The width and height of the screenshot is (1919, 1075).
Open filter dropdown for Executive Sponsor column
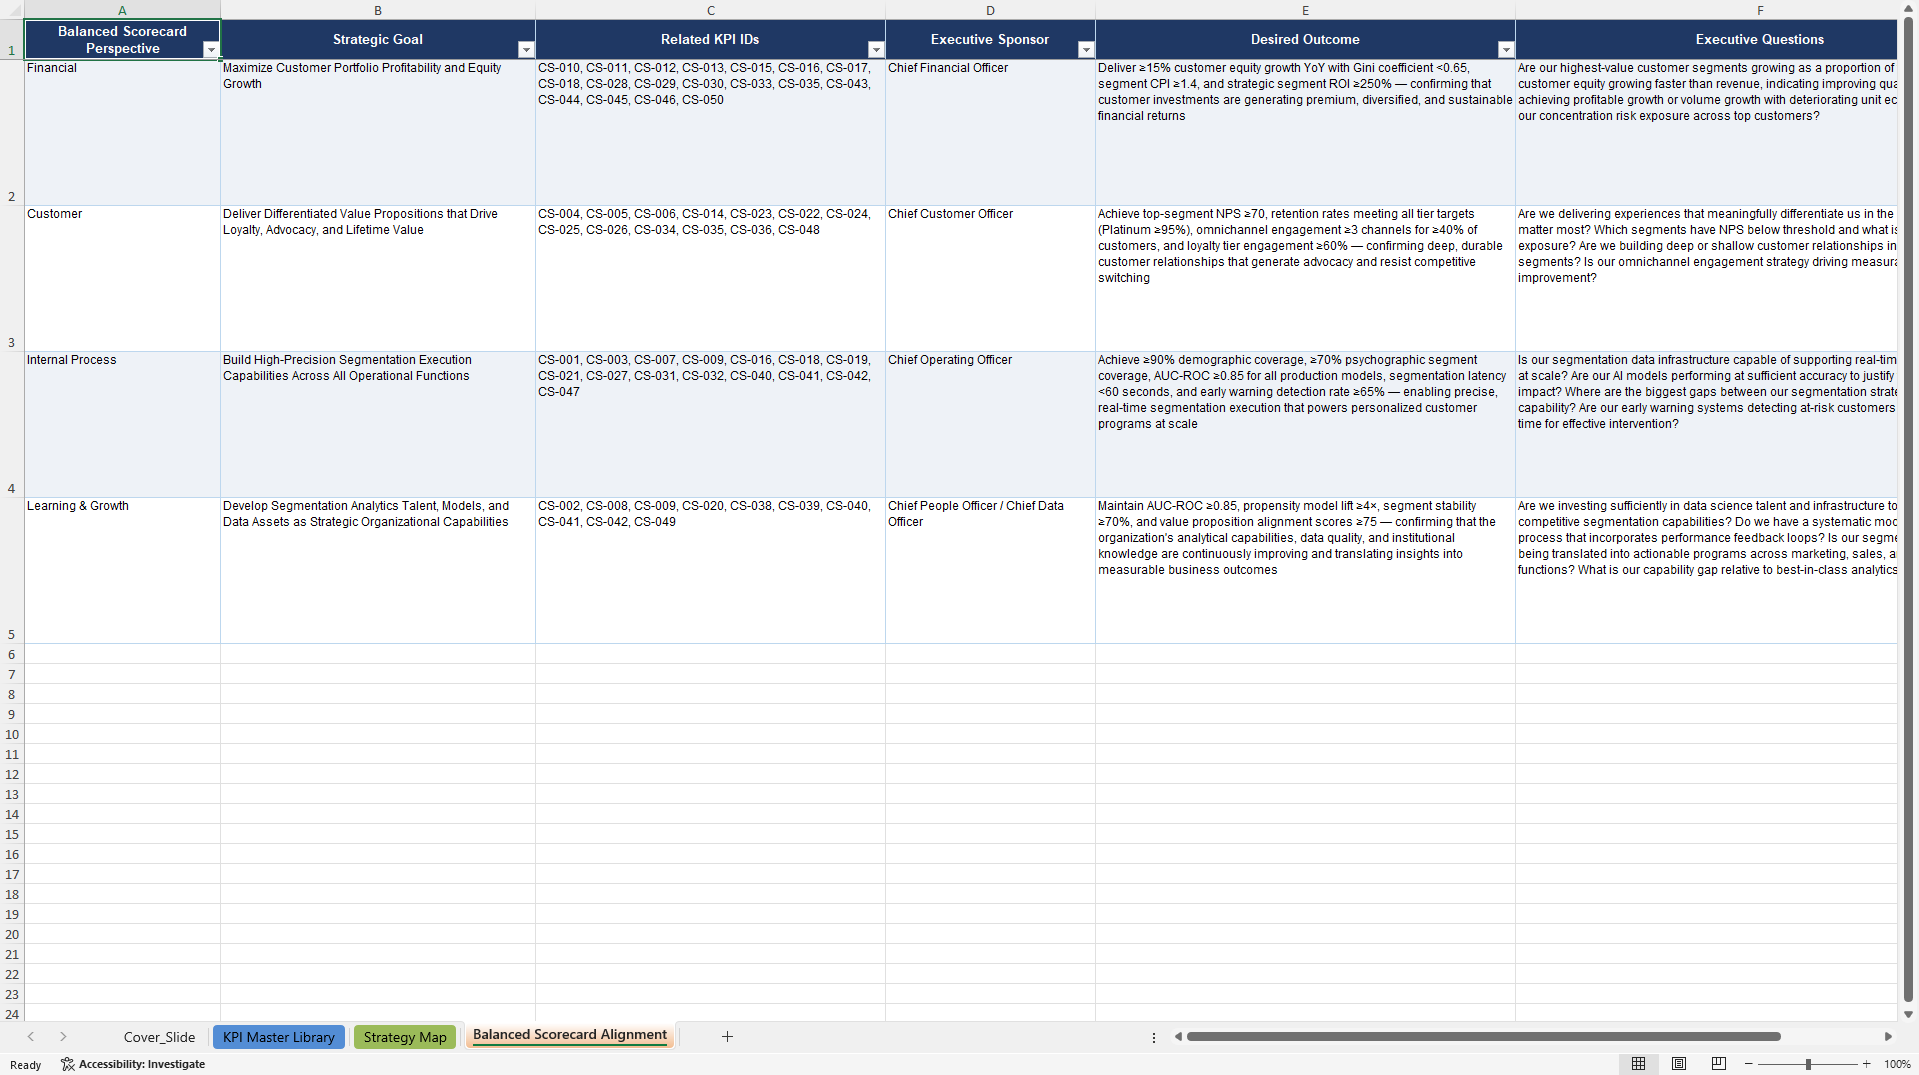point(1086,50)
